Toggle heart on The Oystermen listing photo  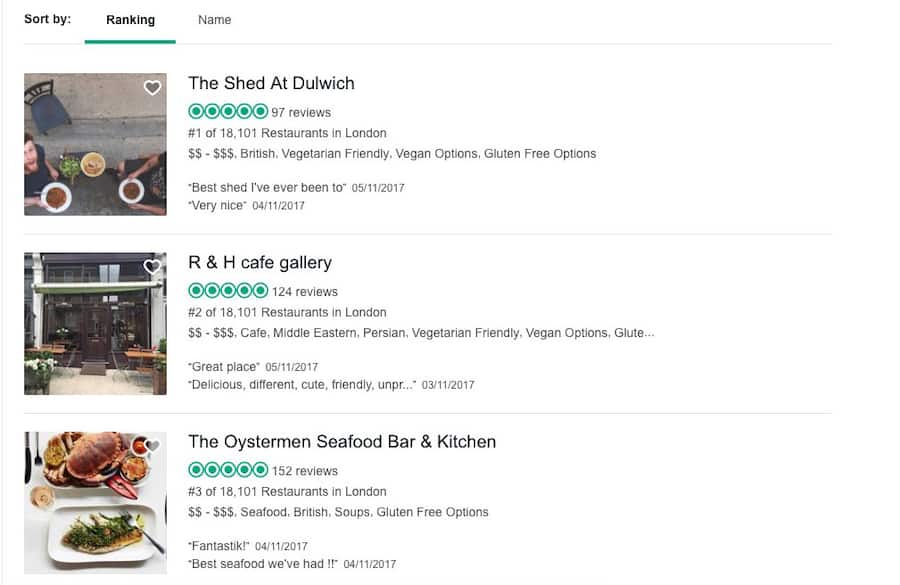tap(152, 446)
